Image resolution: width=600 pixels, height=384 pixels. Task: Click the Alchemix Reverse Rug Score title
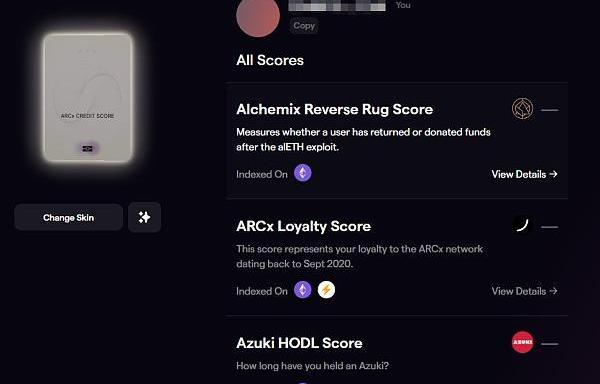point(334,109)
